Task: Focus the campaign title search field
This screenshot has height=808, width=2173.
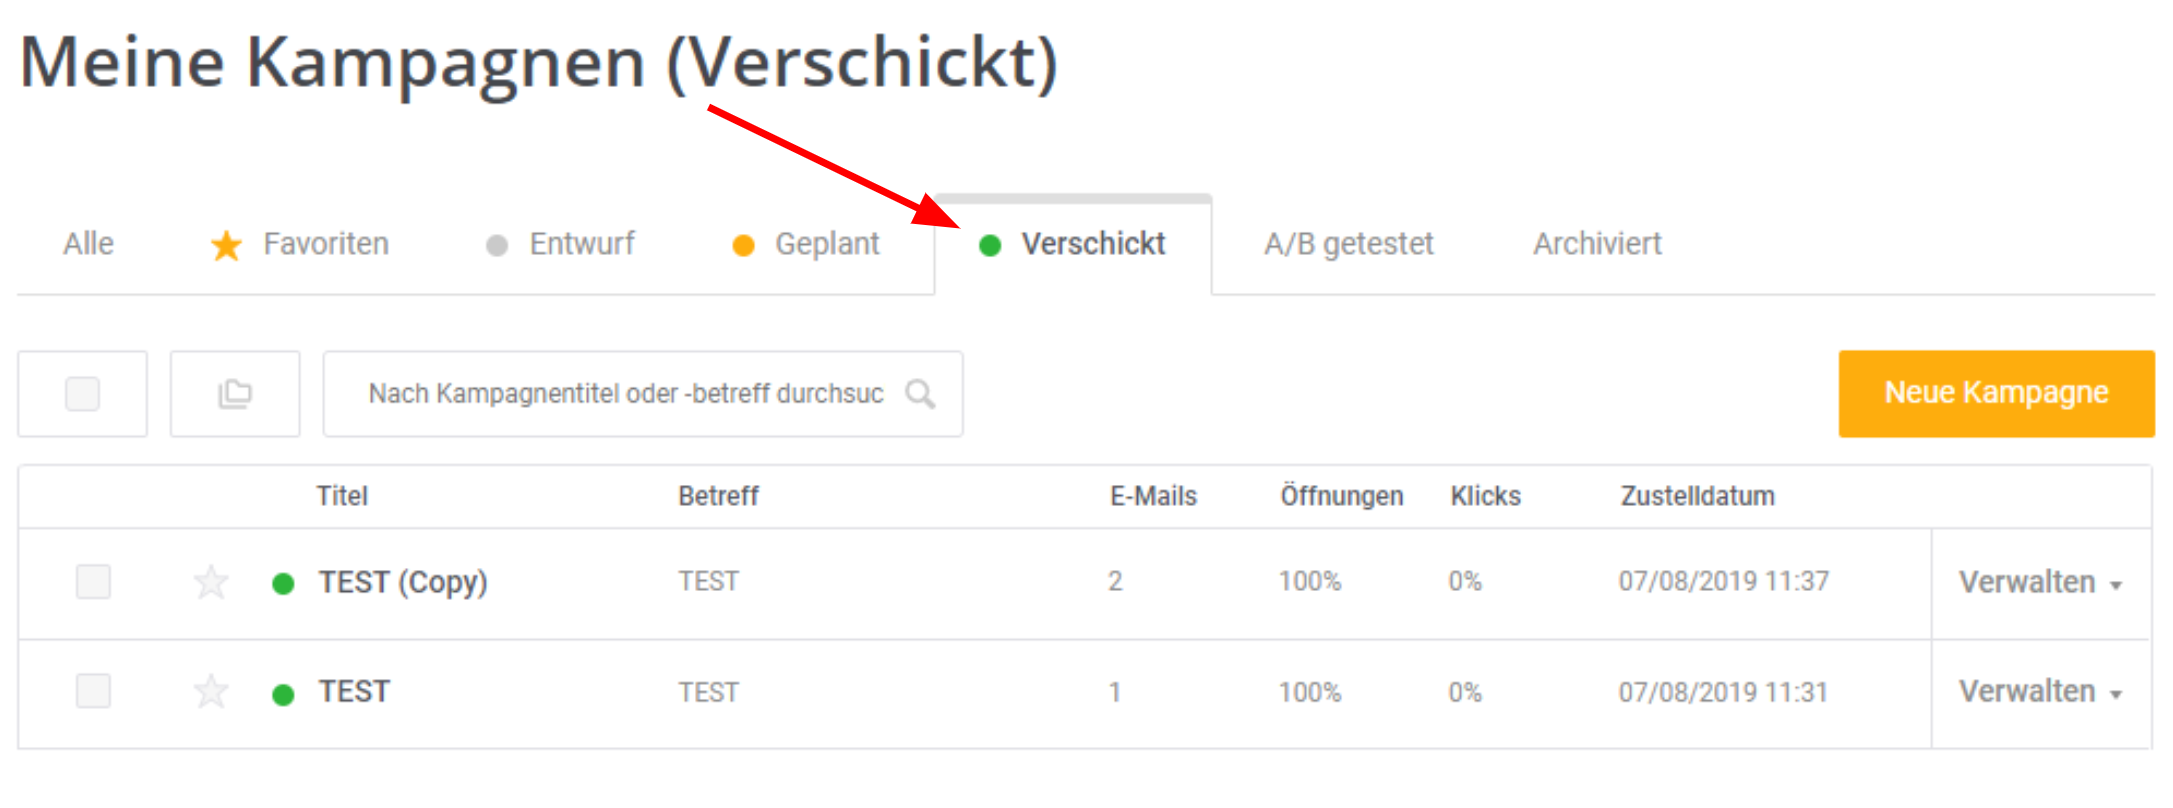Action: [x=625, y=394]
